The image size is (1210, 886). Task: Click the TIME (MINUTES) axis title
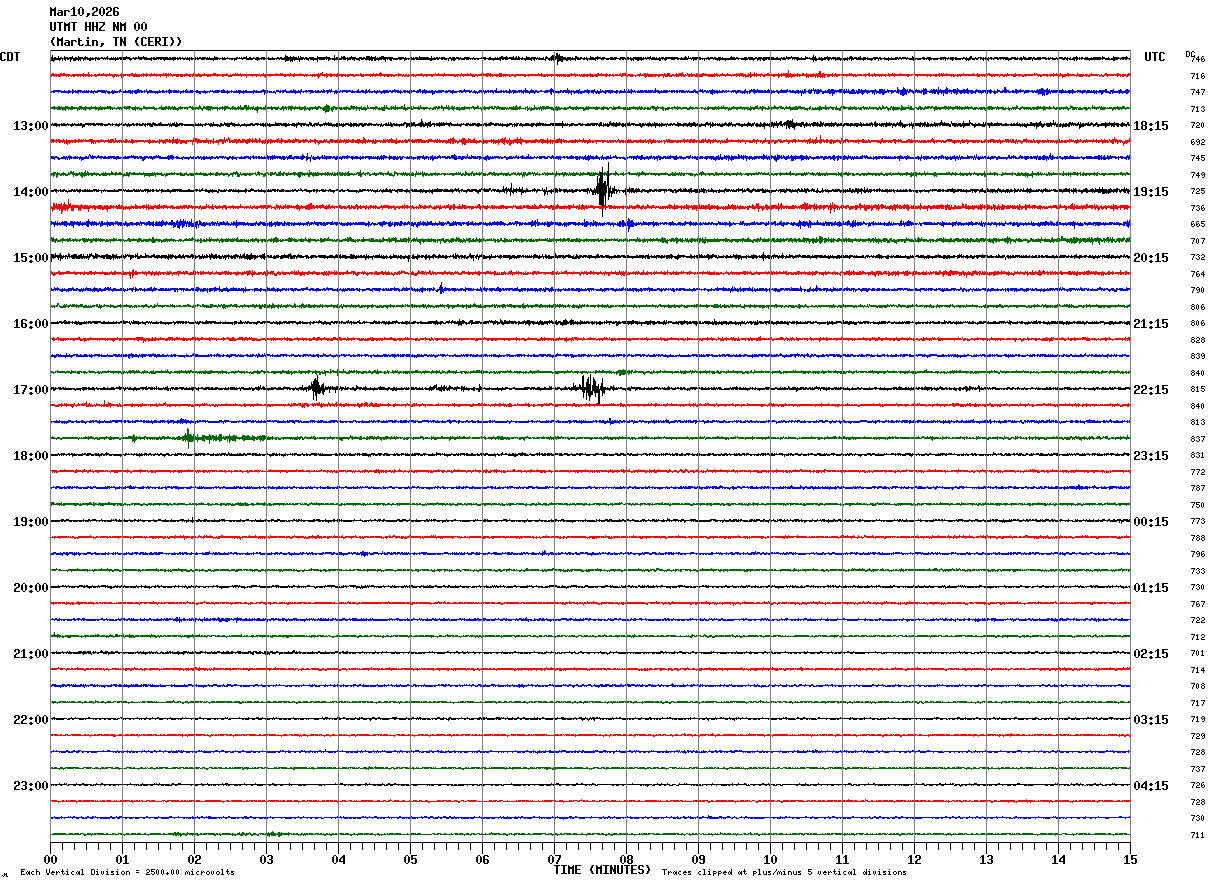click(x=602, y=870)
